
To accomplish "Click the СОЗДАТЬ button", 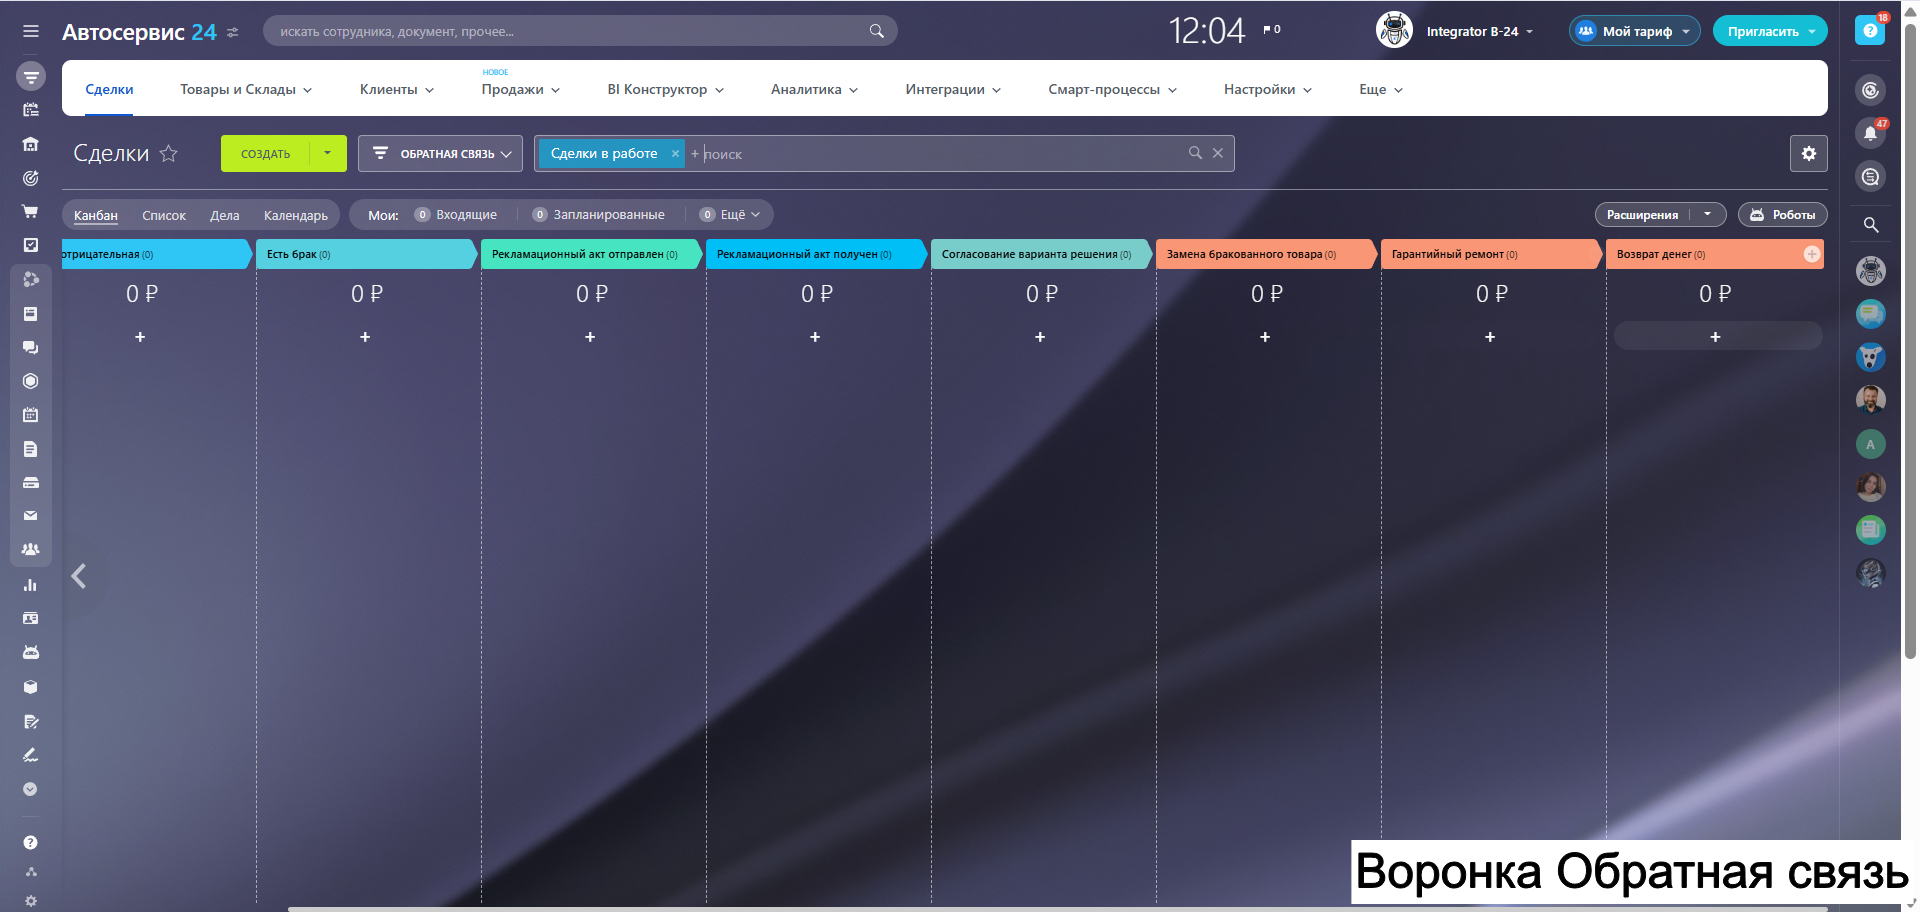I will tap(265, 153).
